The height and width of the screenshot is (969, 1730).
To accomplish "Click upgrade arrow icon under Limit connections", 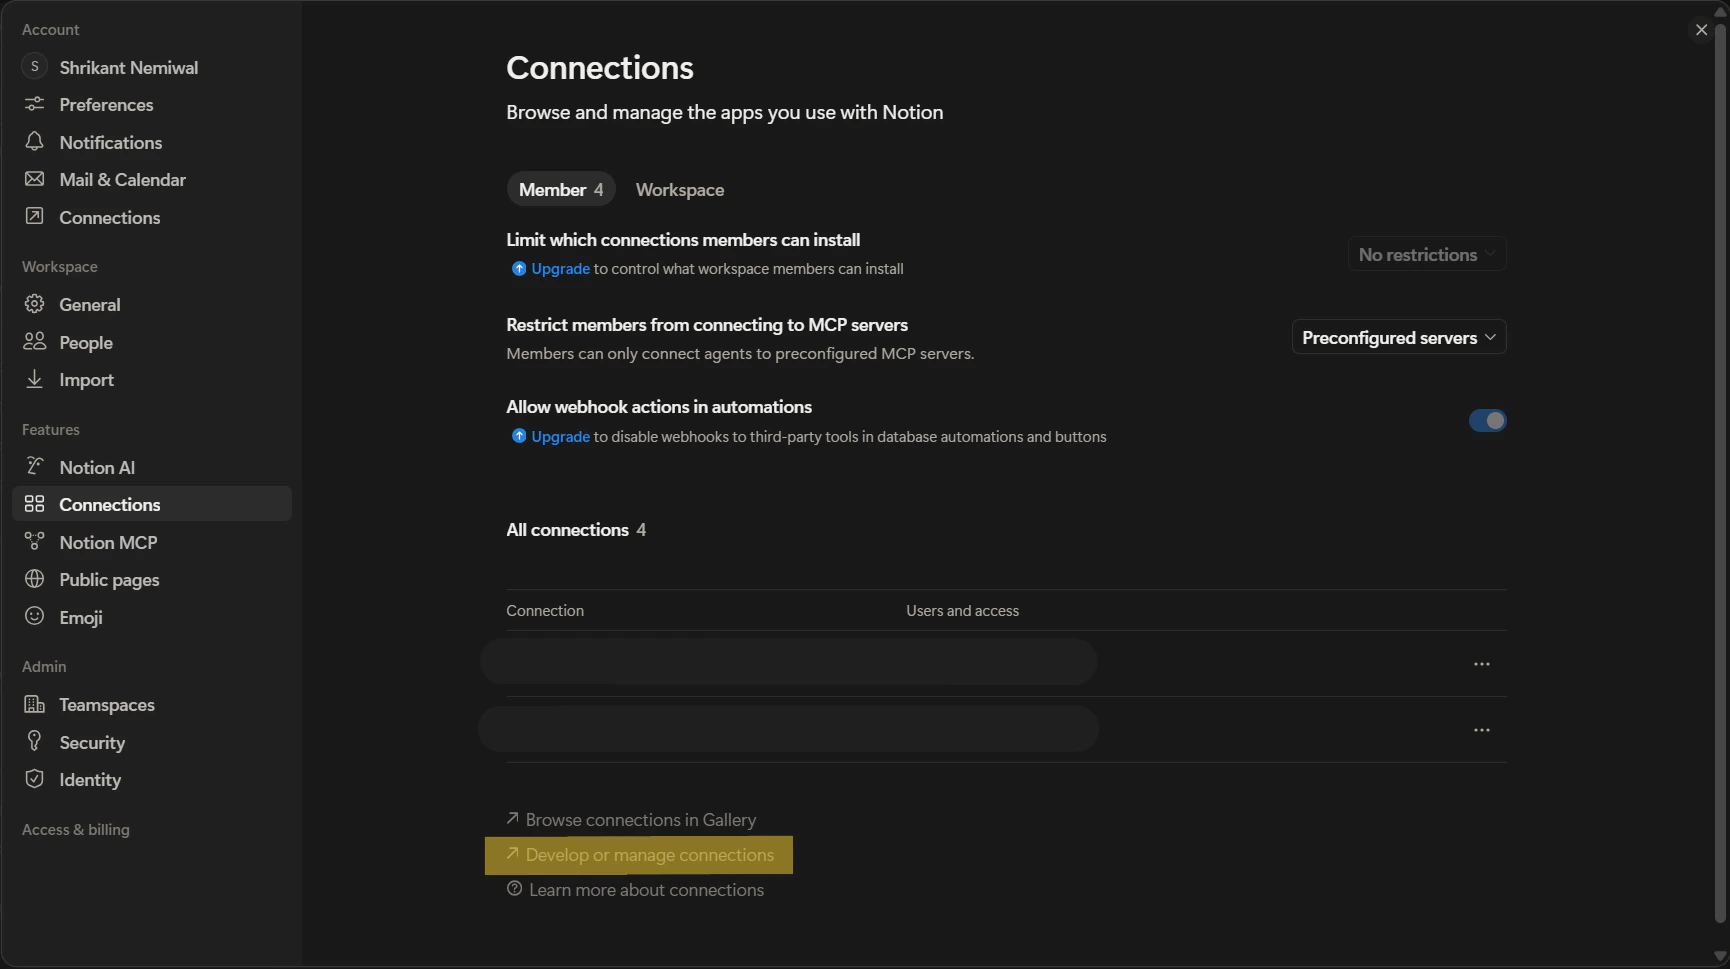I will (x=519, y=269).
